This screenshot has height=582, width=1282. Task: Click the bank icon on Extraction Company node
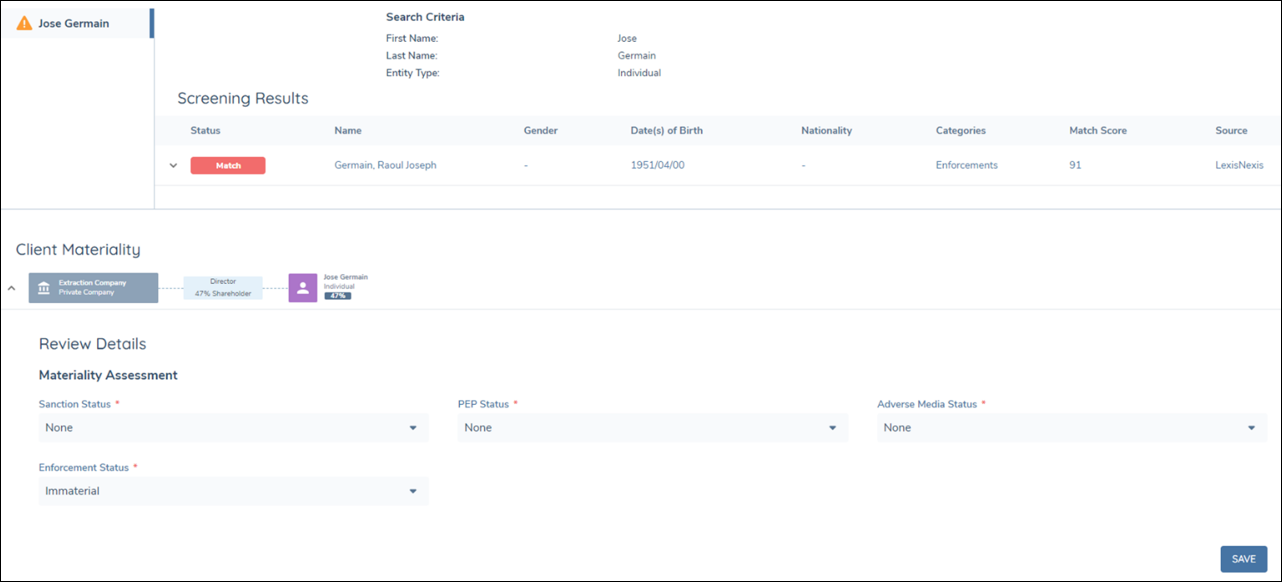click(x=44, y=287)
